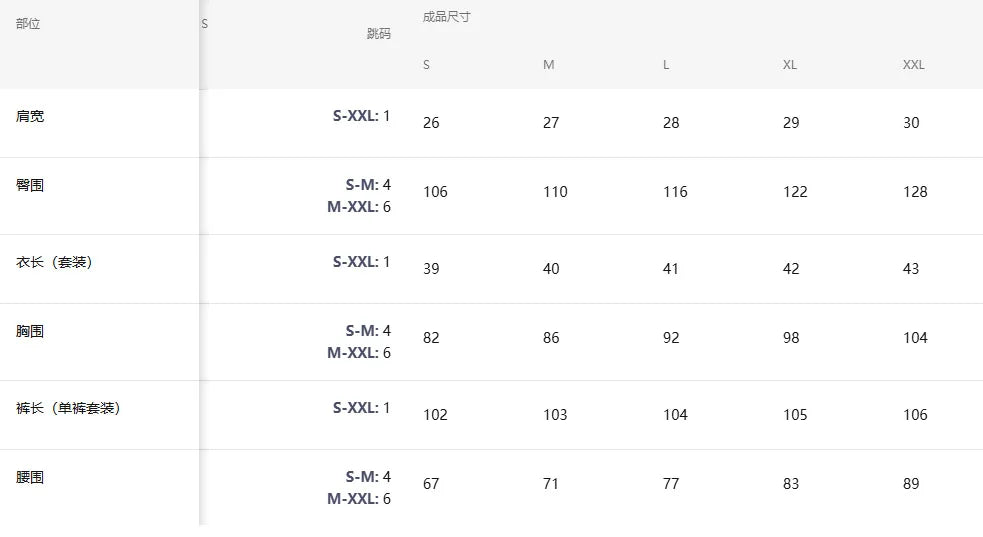Click the 成品尺寸 header label

(446, 17)
